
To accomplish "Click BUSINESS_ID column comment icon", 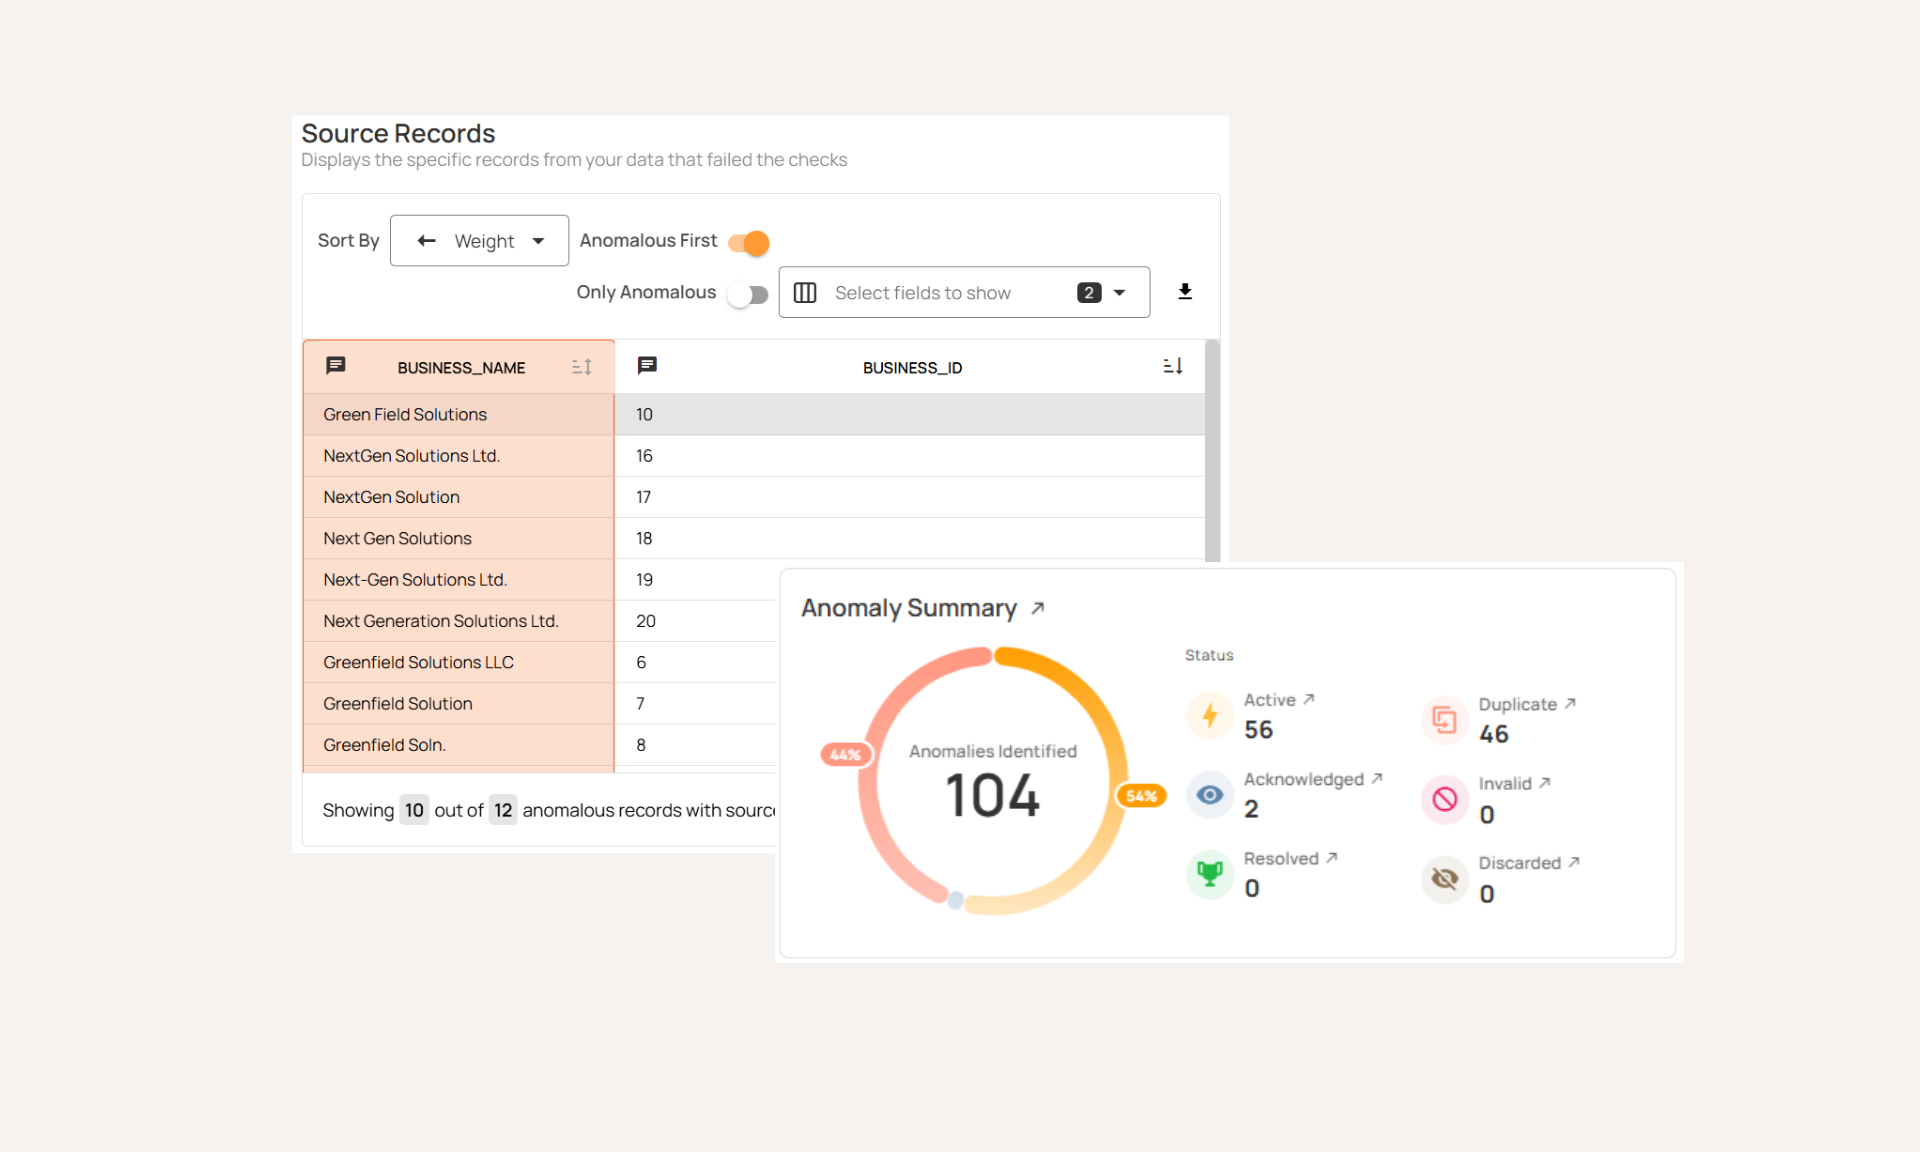I will (647, 366).
